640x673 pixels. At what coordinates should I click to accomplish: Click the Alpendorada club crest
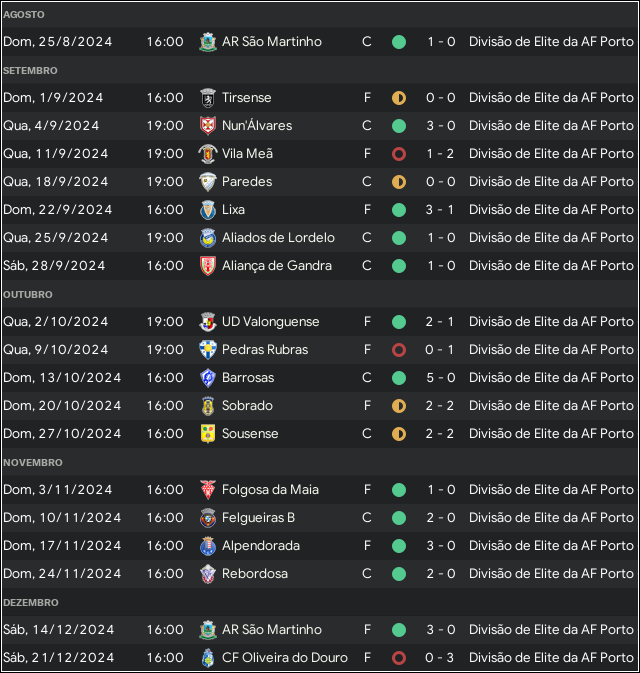click(x=208, y=546)
